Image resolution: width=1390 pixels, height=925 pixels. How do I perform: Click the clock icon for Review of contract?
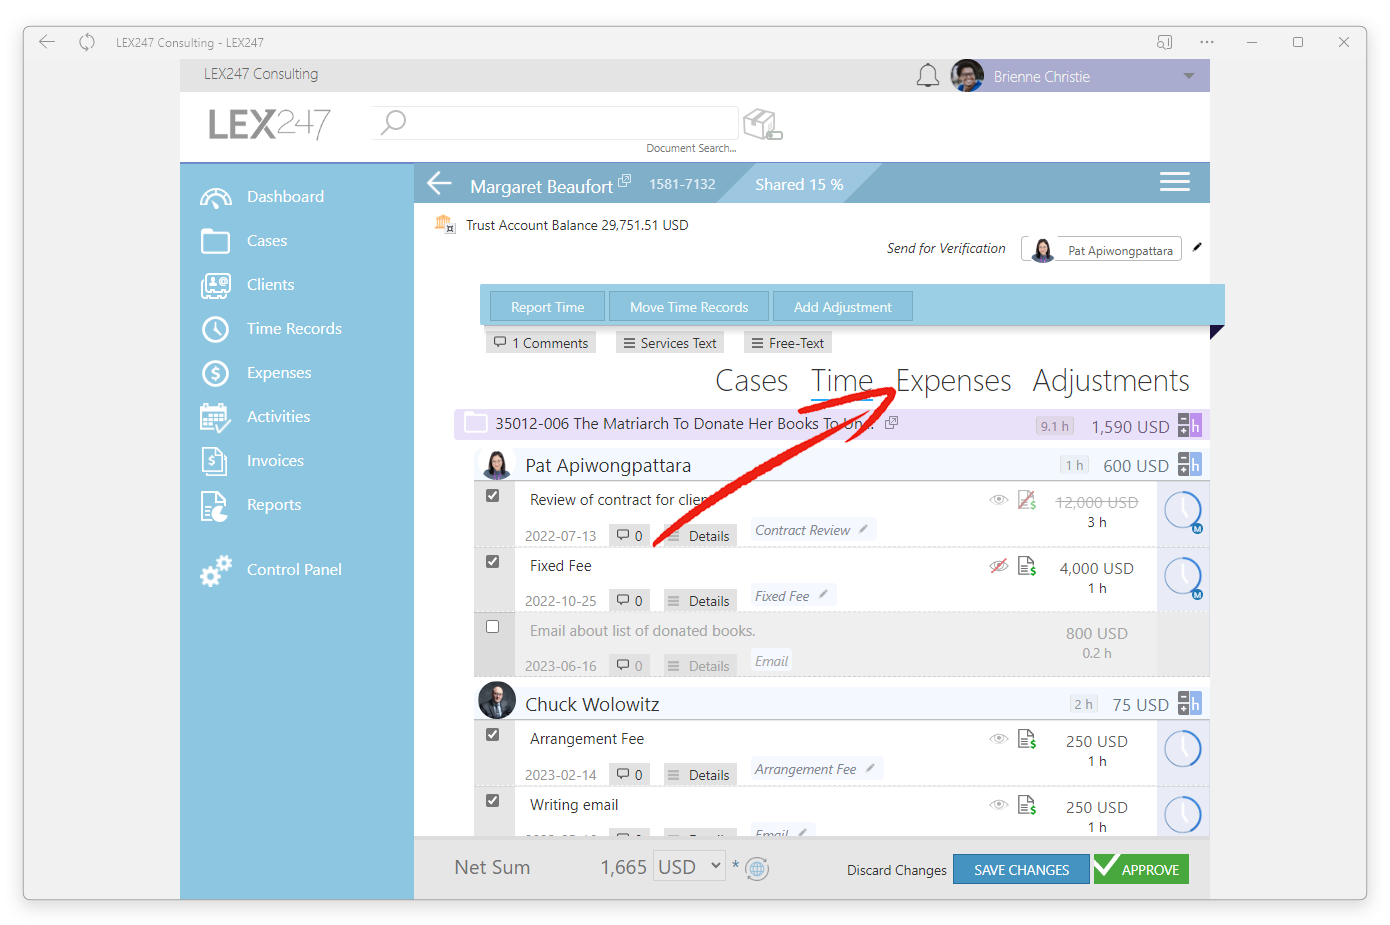click(x=1183, y=511)
